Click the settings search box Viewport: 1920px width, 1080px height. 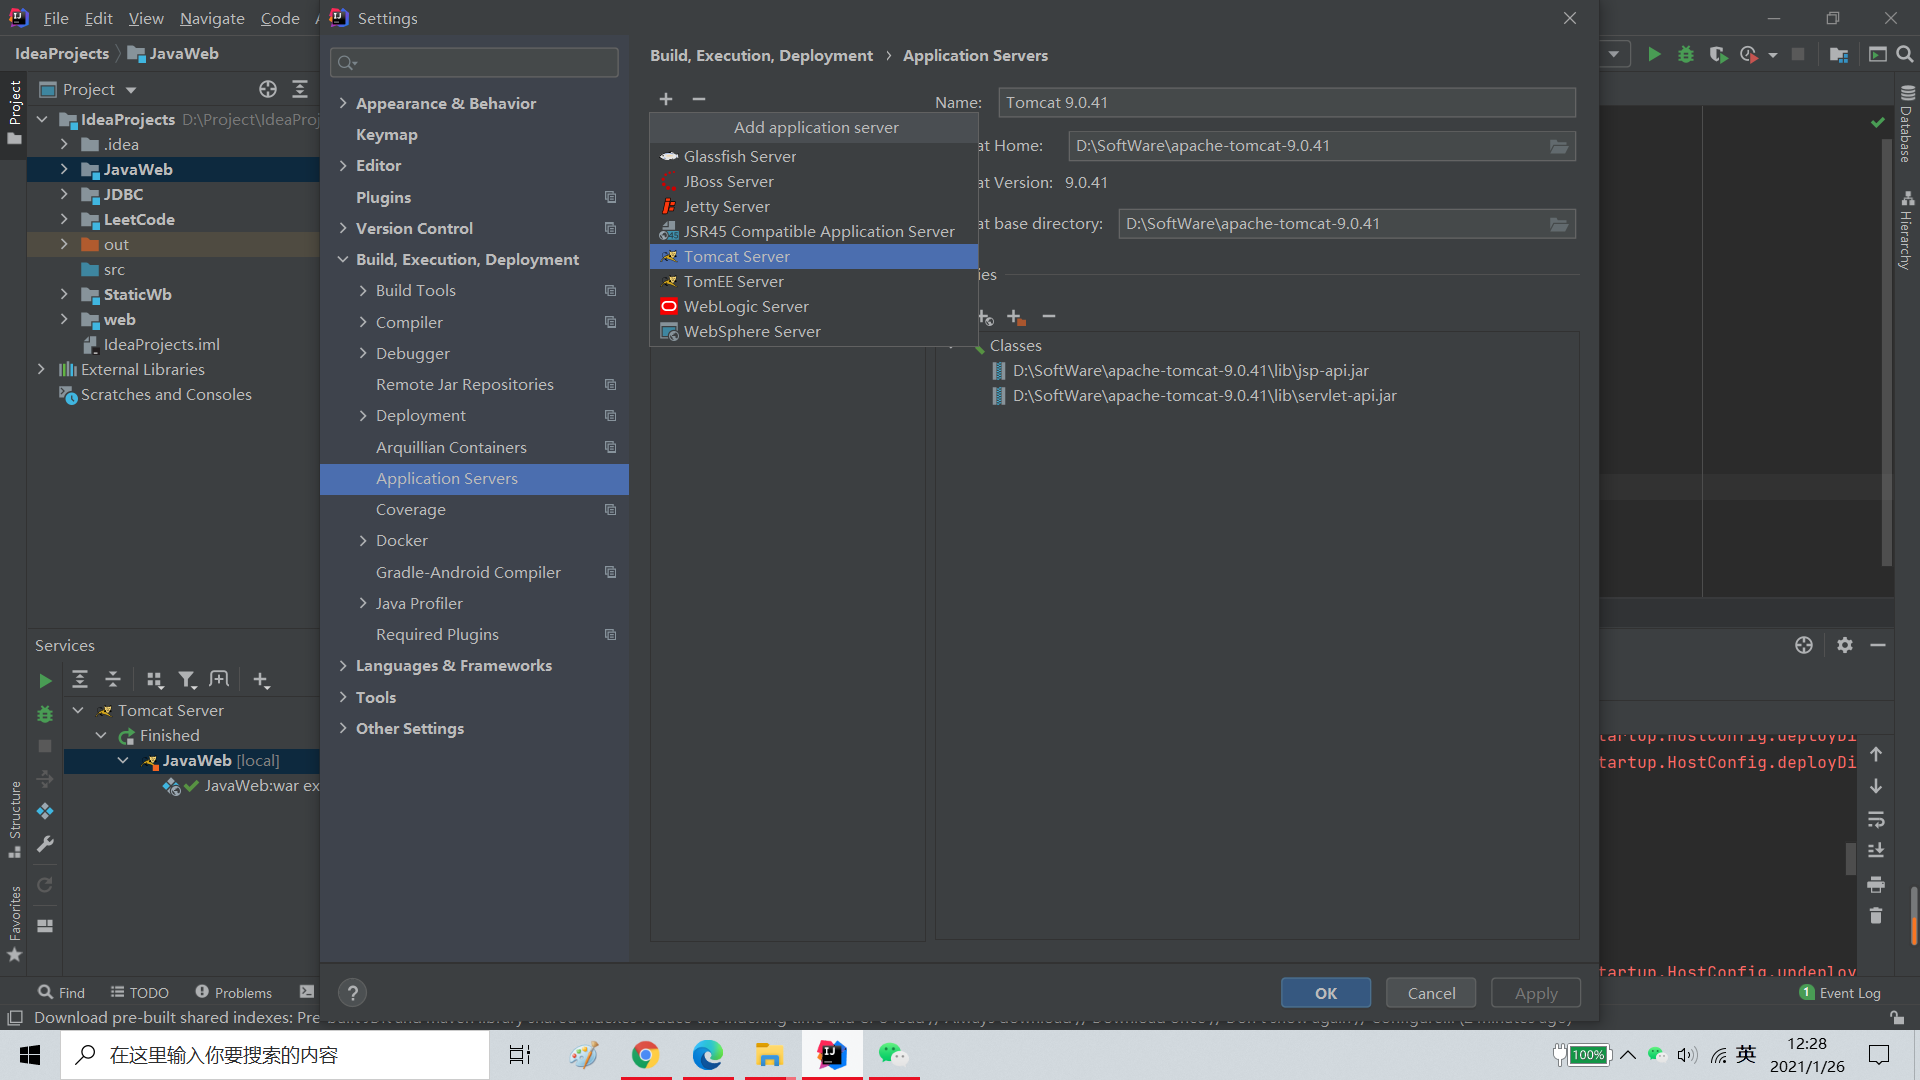[475, 63]
